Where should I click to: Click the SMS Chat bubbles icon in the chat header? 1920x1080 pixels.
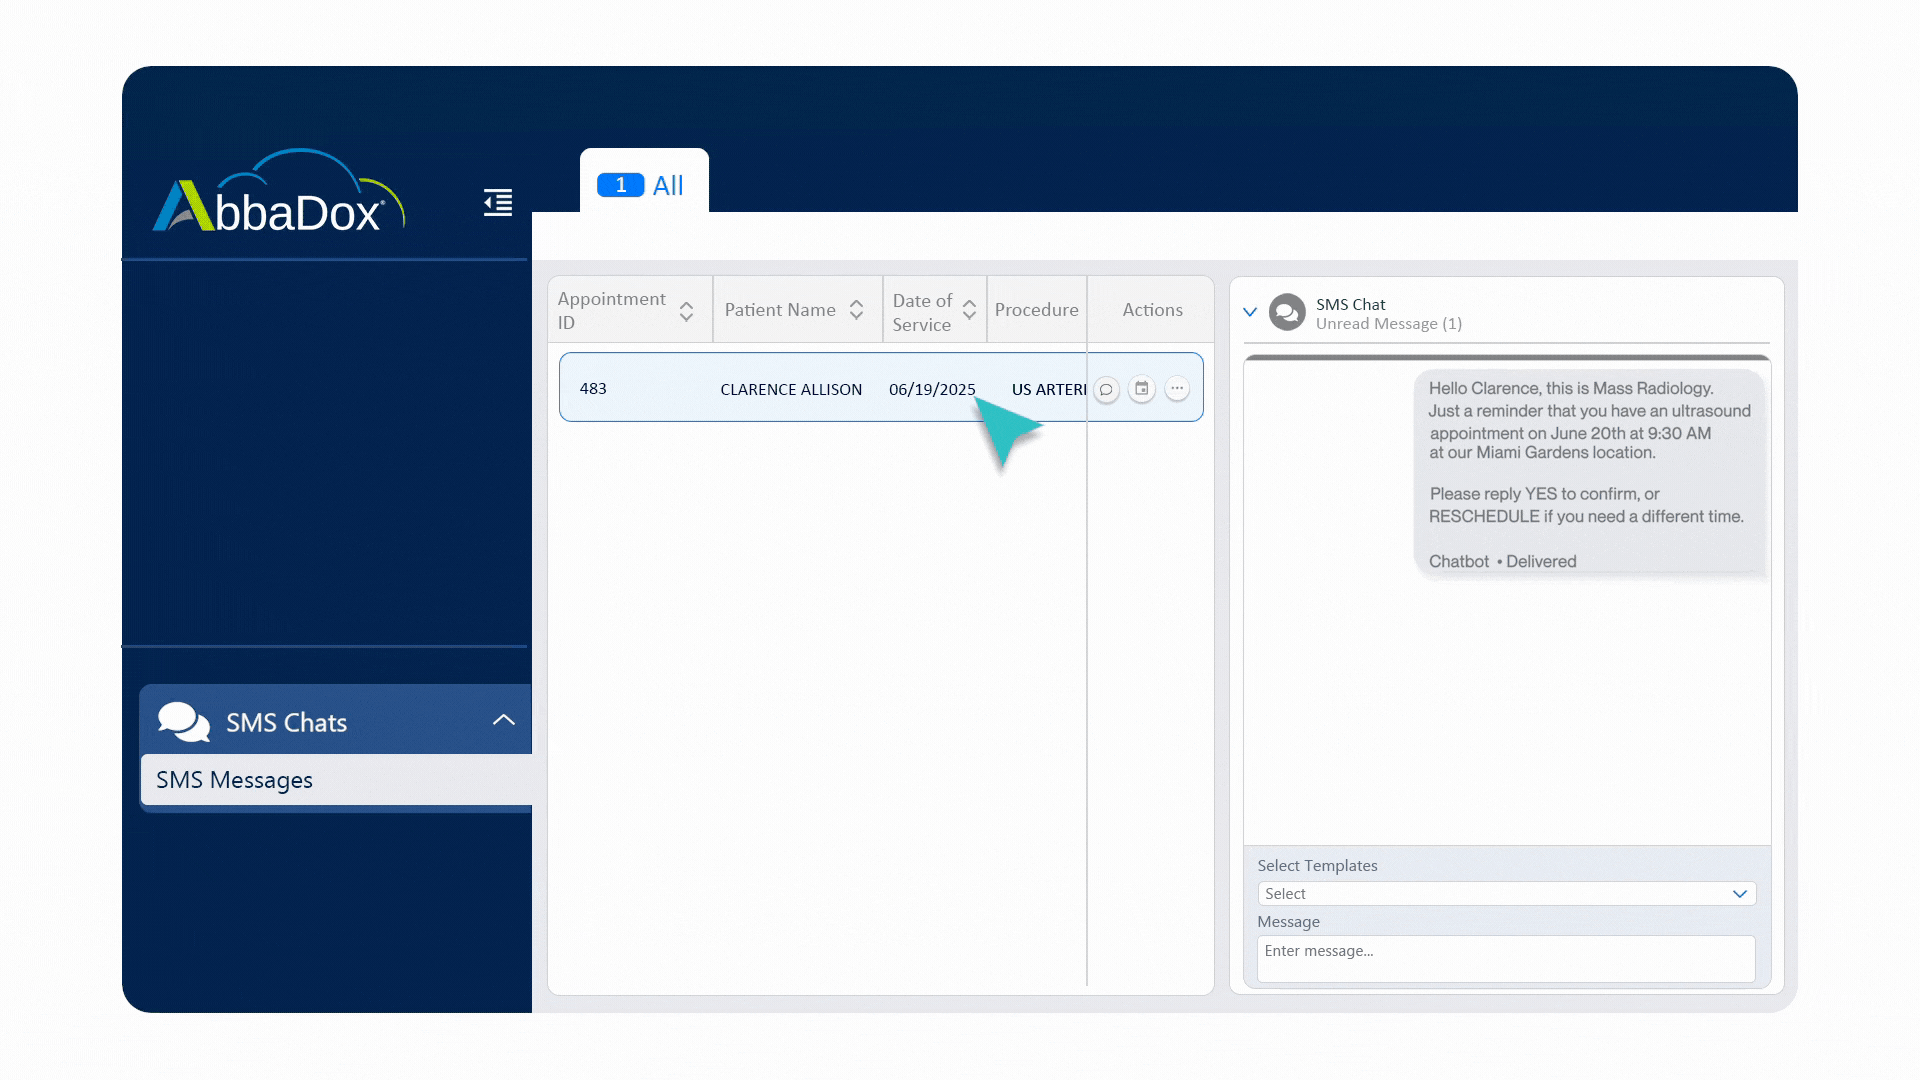coord(1287,313)
